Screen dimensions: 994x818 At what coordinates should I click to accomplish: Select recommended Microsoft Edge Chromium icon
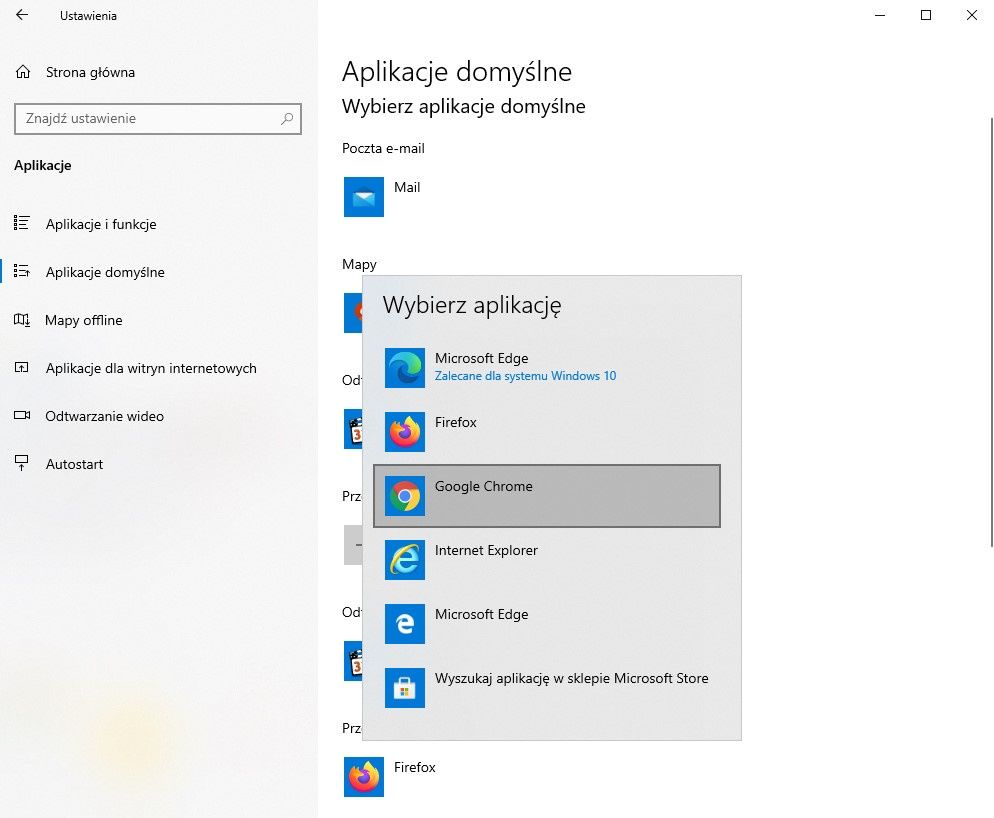coord(404,368)
